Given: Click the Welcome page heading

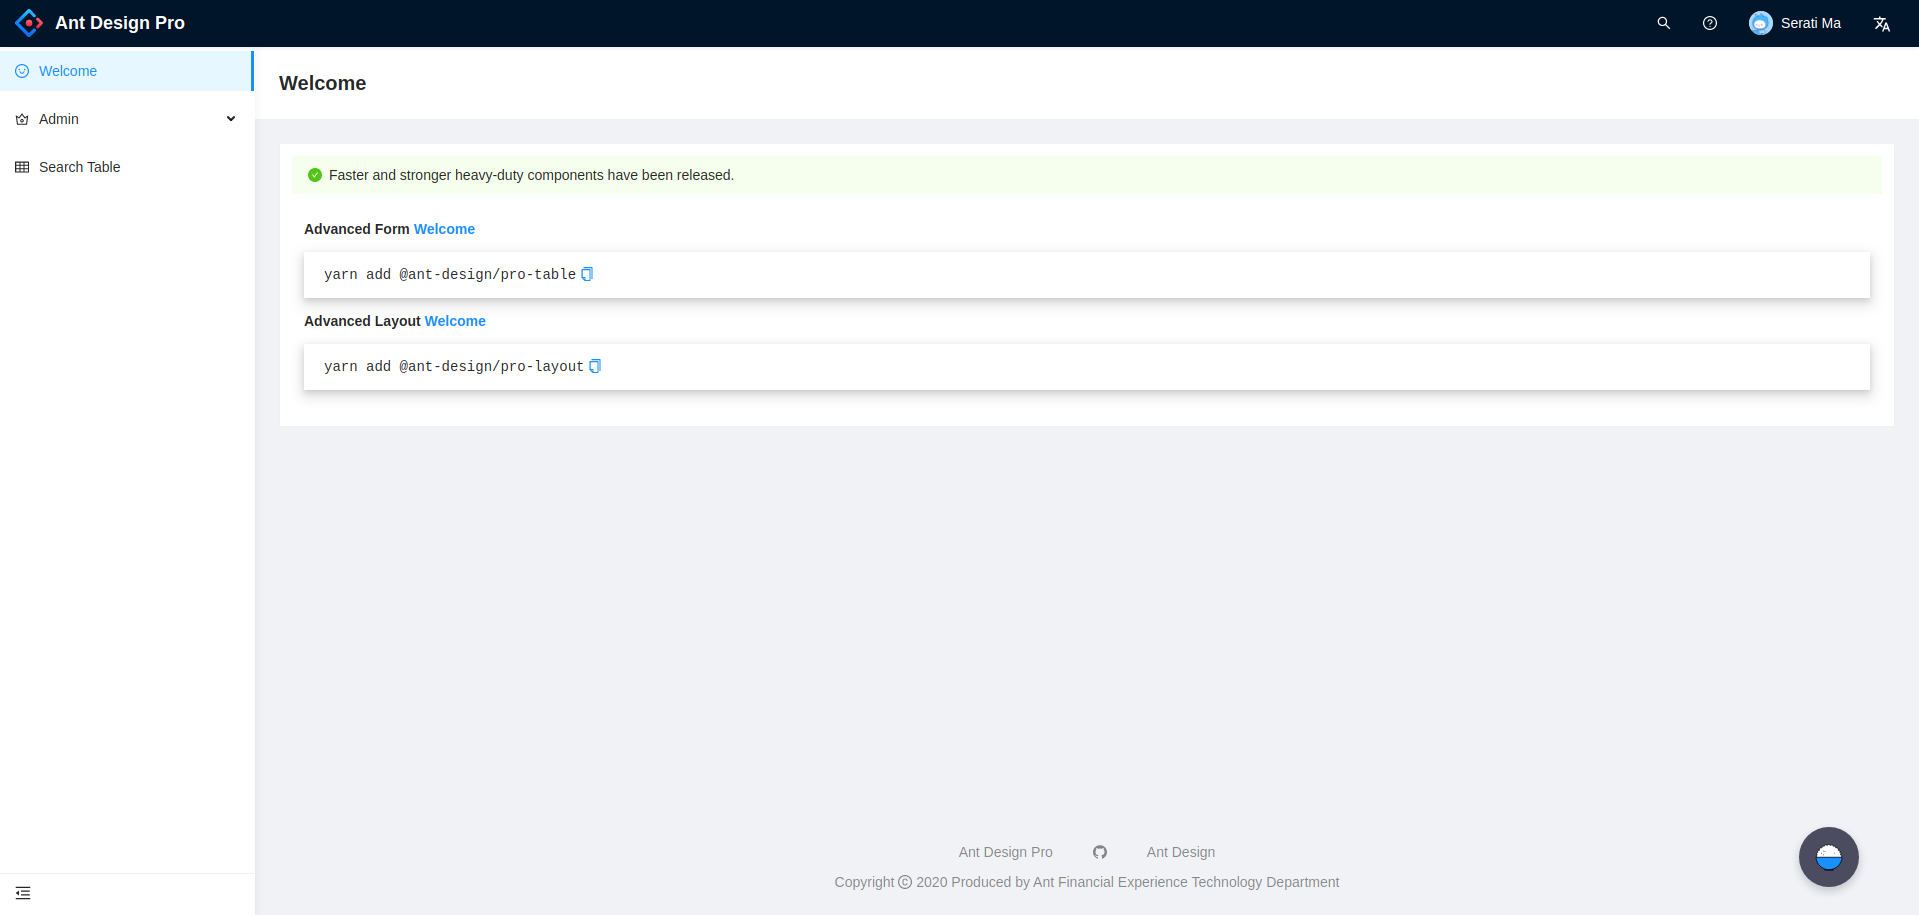Looking at the screenshot, I should tap(322, 83).
